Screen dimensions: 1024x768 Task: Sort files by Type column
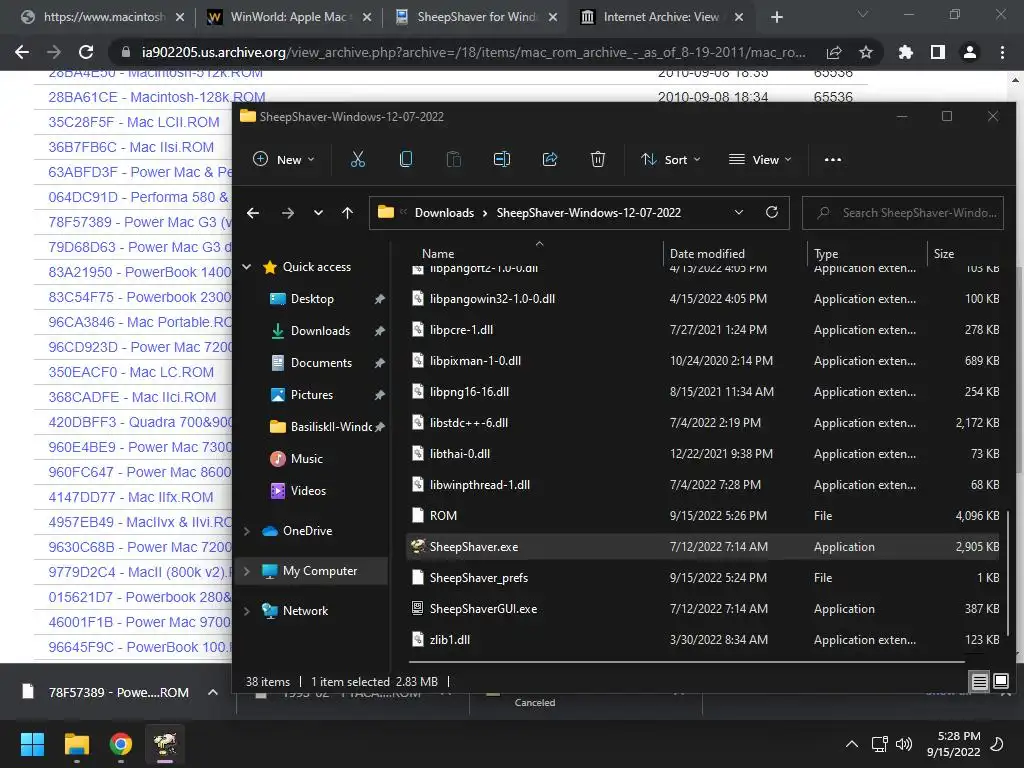(x=826, y=253)
